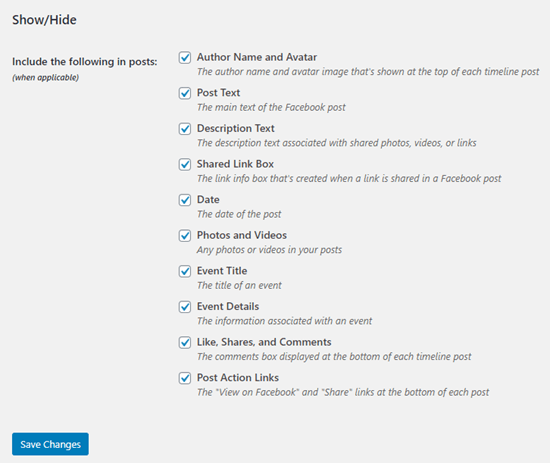Click the Save Changes button
This screenshot has height=463, width=550.
coord(50,444)
